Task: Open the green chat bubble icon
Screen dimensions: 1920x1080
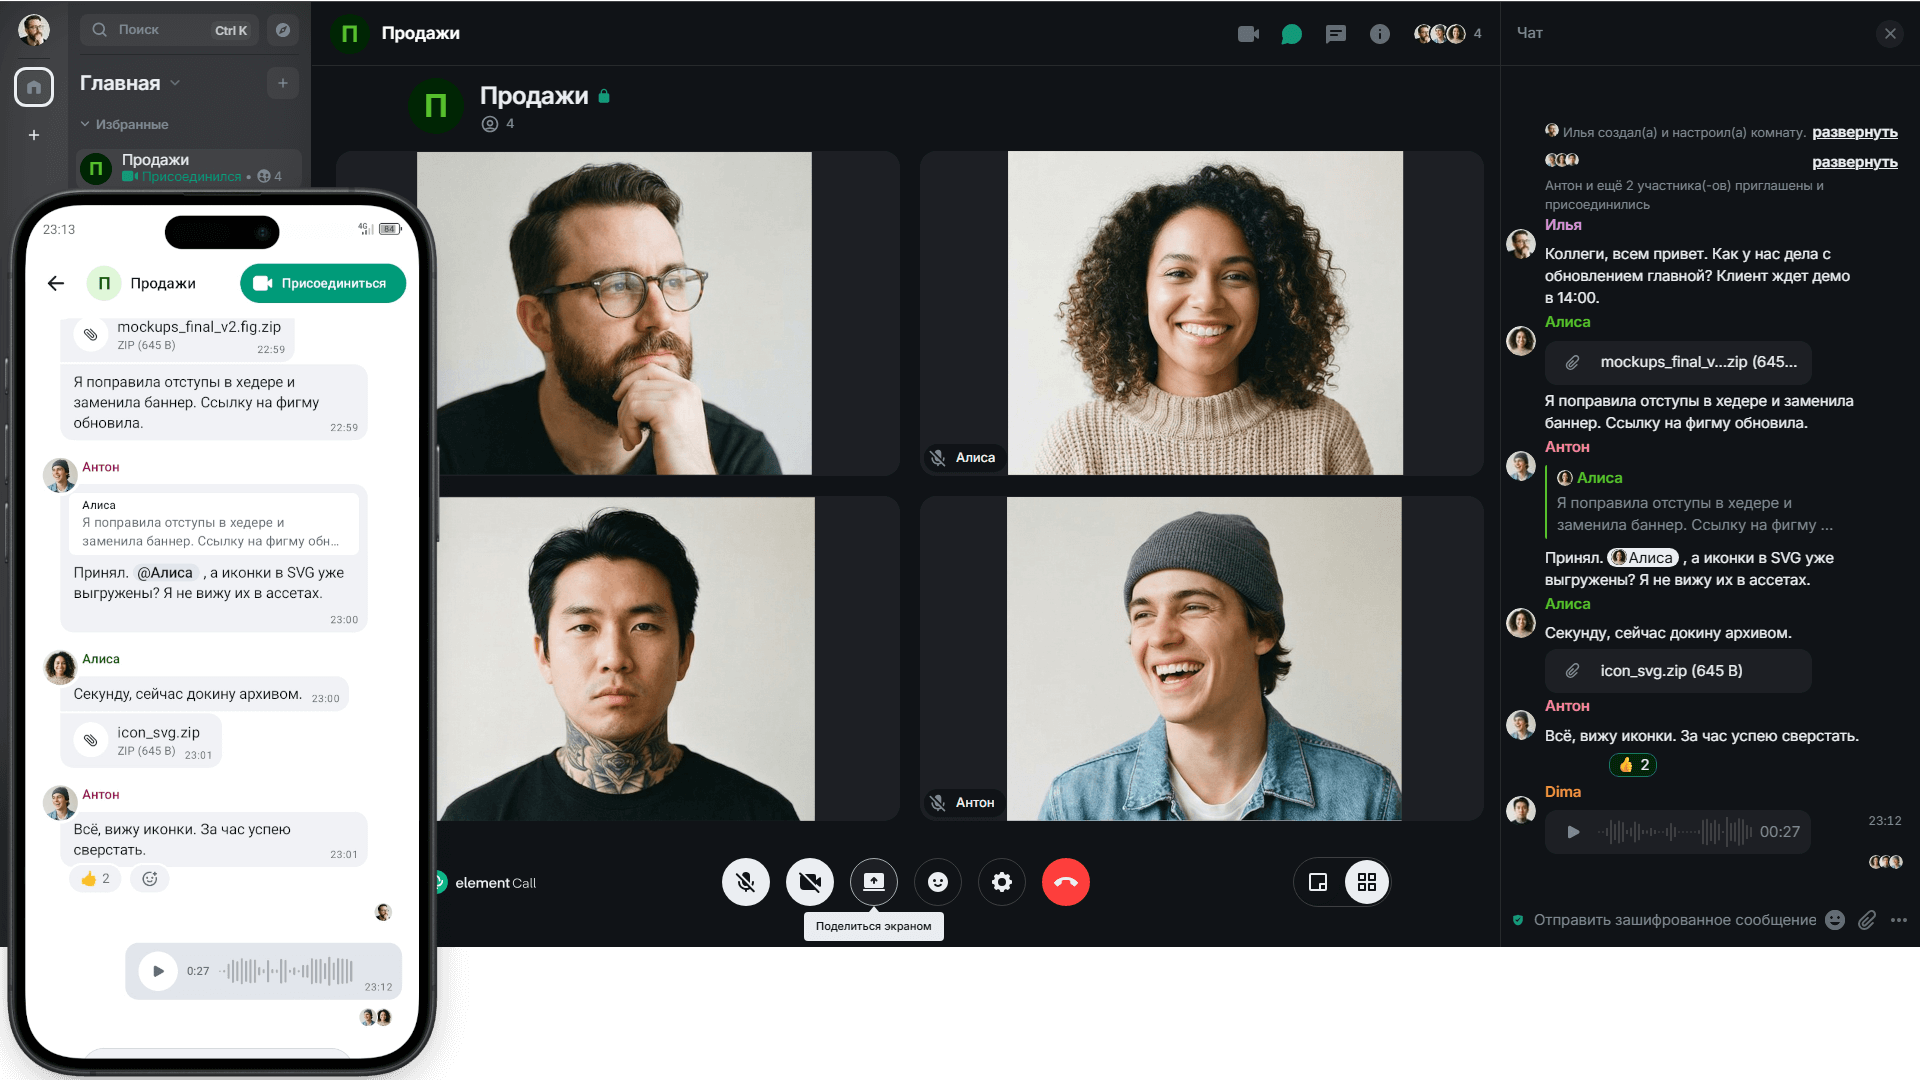Action: [1292, 34]
